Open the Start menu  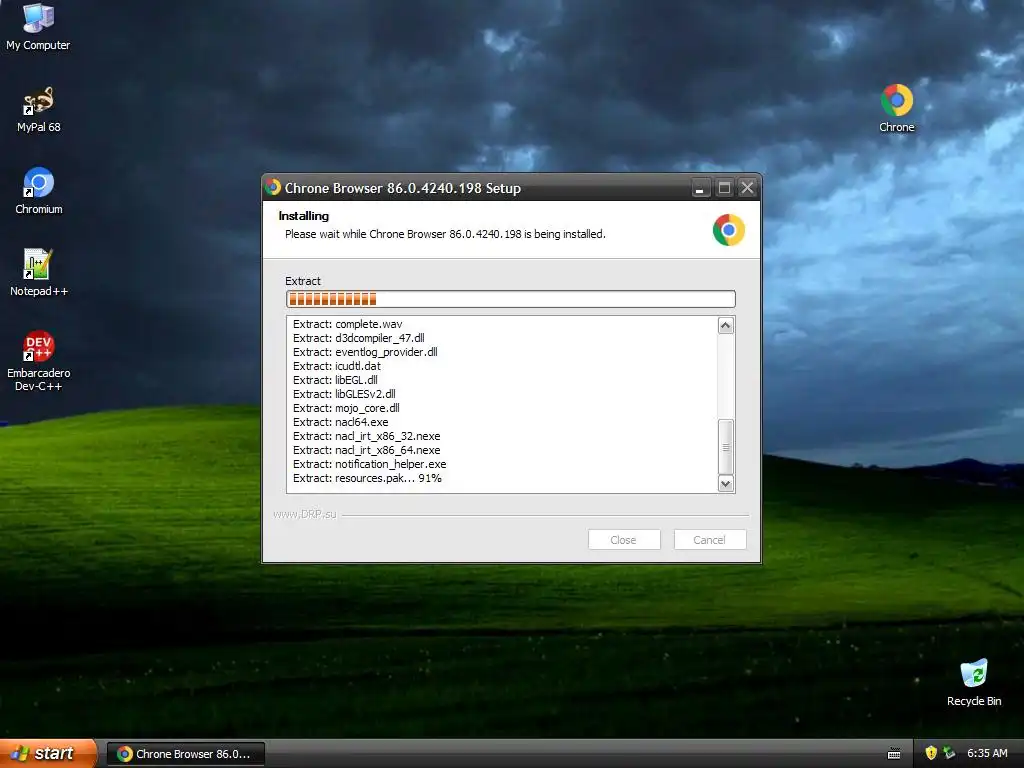pyautogui.click(x=48, y=753)
